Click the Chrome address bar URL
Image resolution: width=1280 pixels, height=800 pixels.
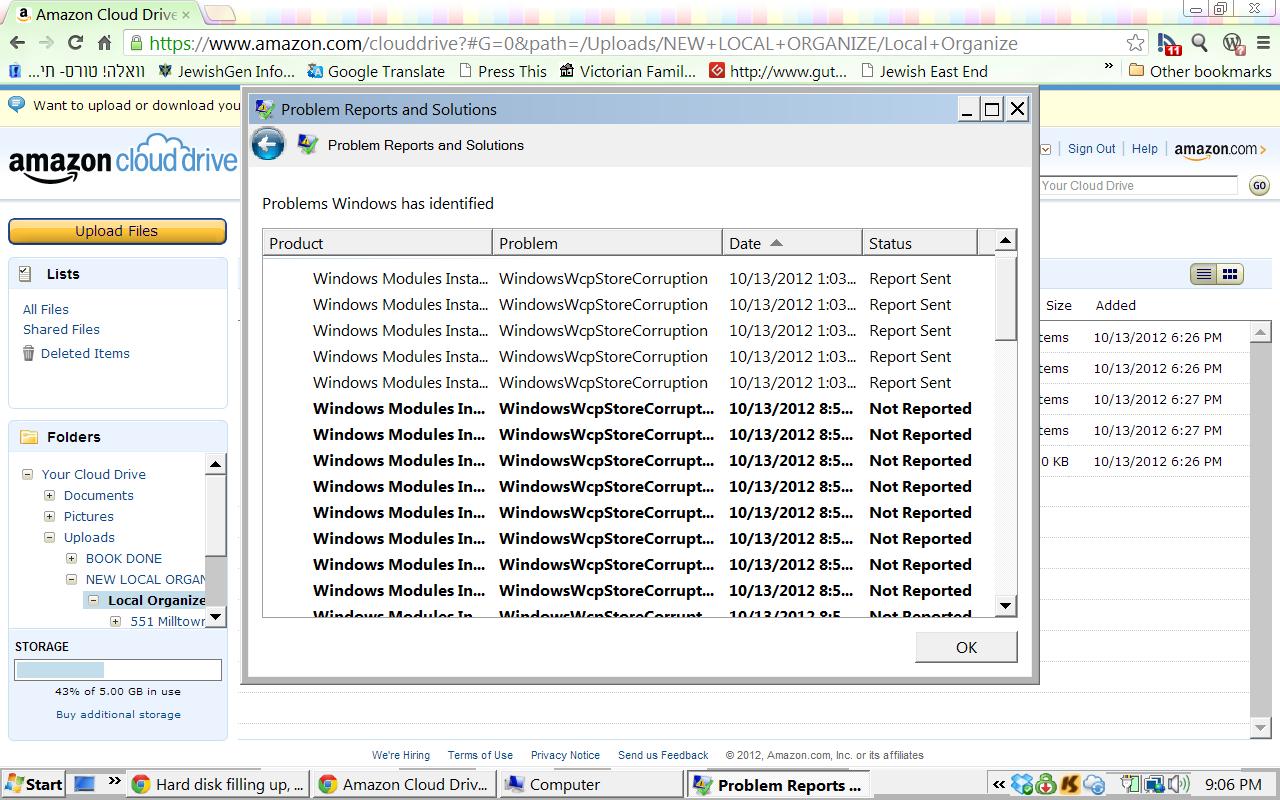583,43
